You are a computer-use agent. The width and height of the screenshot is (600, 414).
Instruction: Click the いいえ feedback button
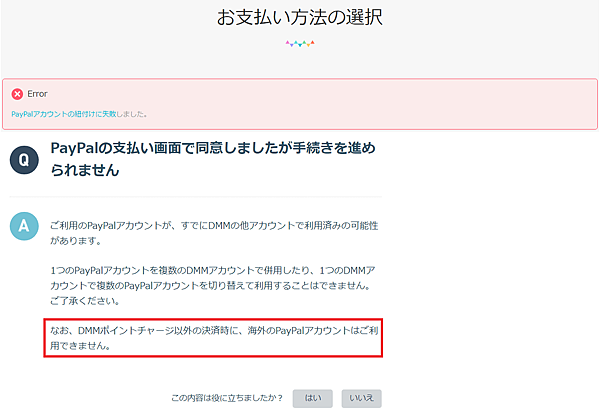pos(362,398)
